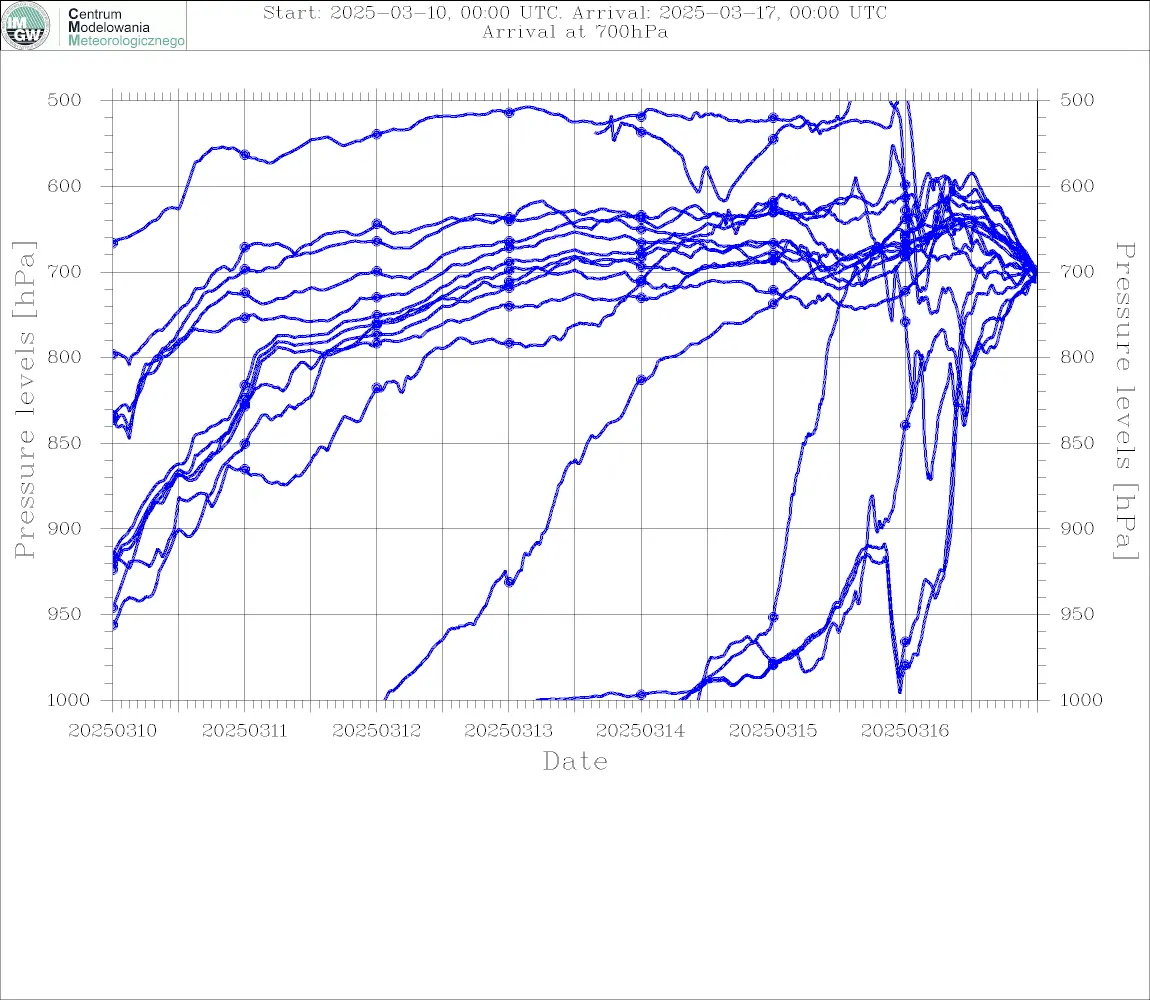
Task: Click the trajectory convergence point at 700 hPa
Action: (1036, 272)
